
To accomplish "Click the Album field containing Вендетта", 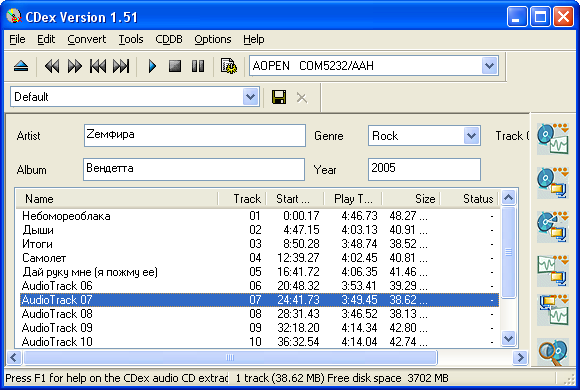I will (x=194, y=169).
